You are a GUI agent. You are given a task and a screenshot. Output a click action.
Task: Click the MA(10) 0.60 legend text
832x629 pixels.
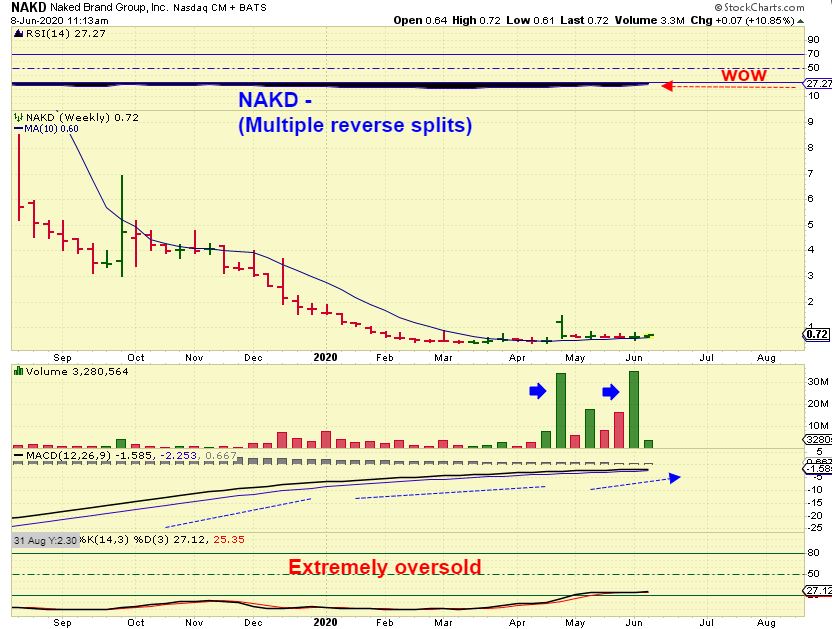tap(51, 128)
